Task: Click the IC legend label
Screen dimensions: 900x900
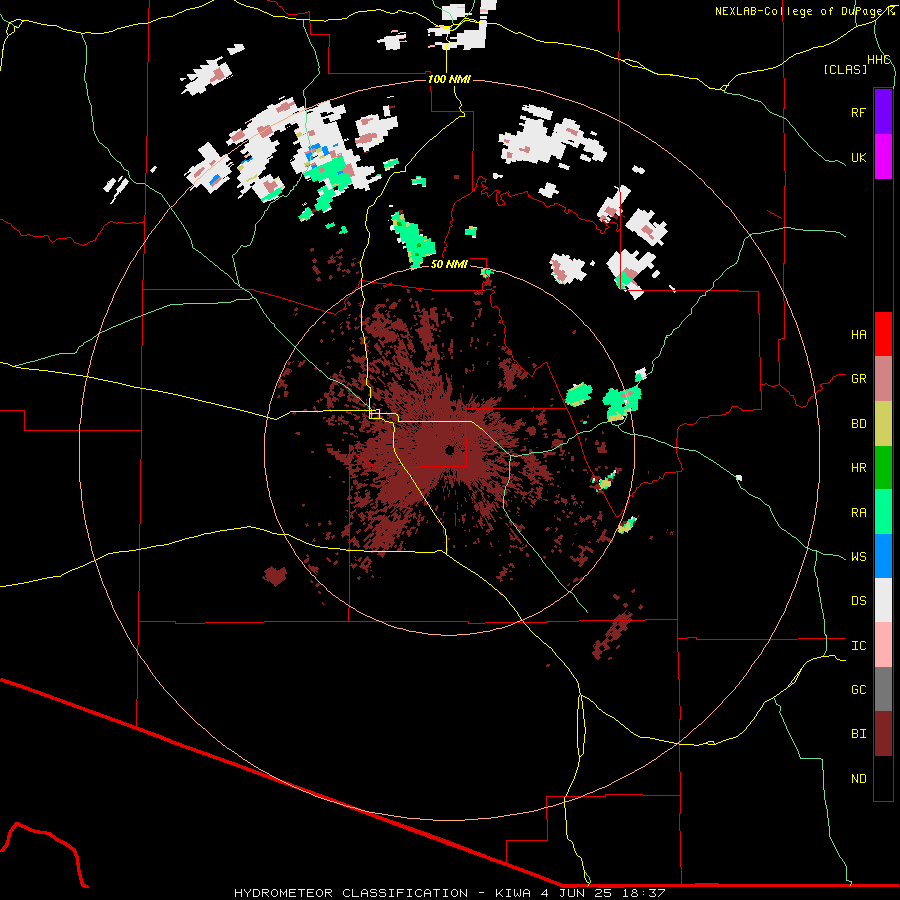Action: tap(858, 646)
